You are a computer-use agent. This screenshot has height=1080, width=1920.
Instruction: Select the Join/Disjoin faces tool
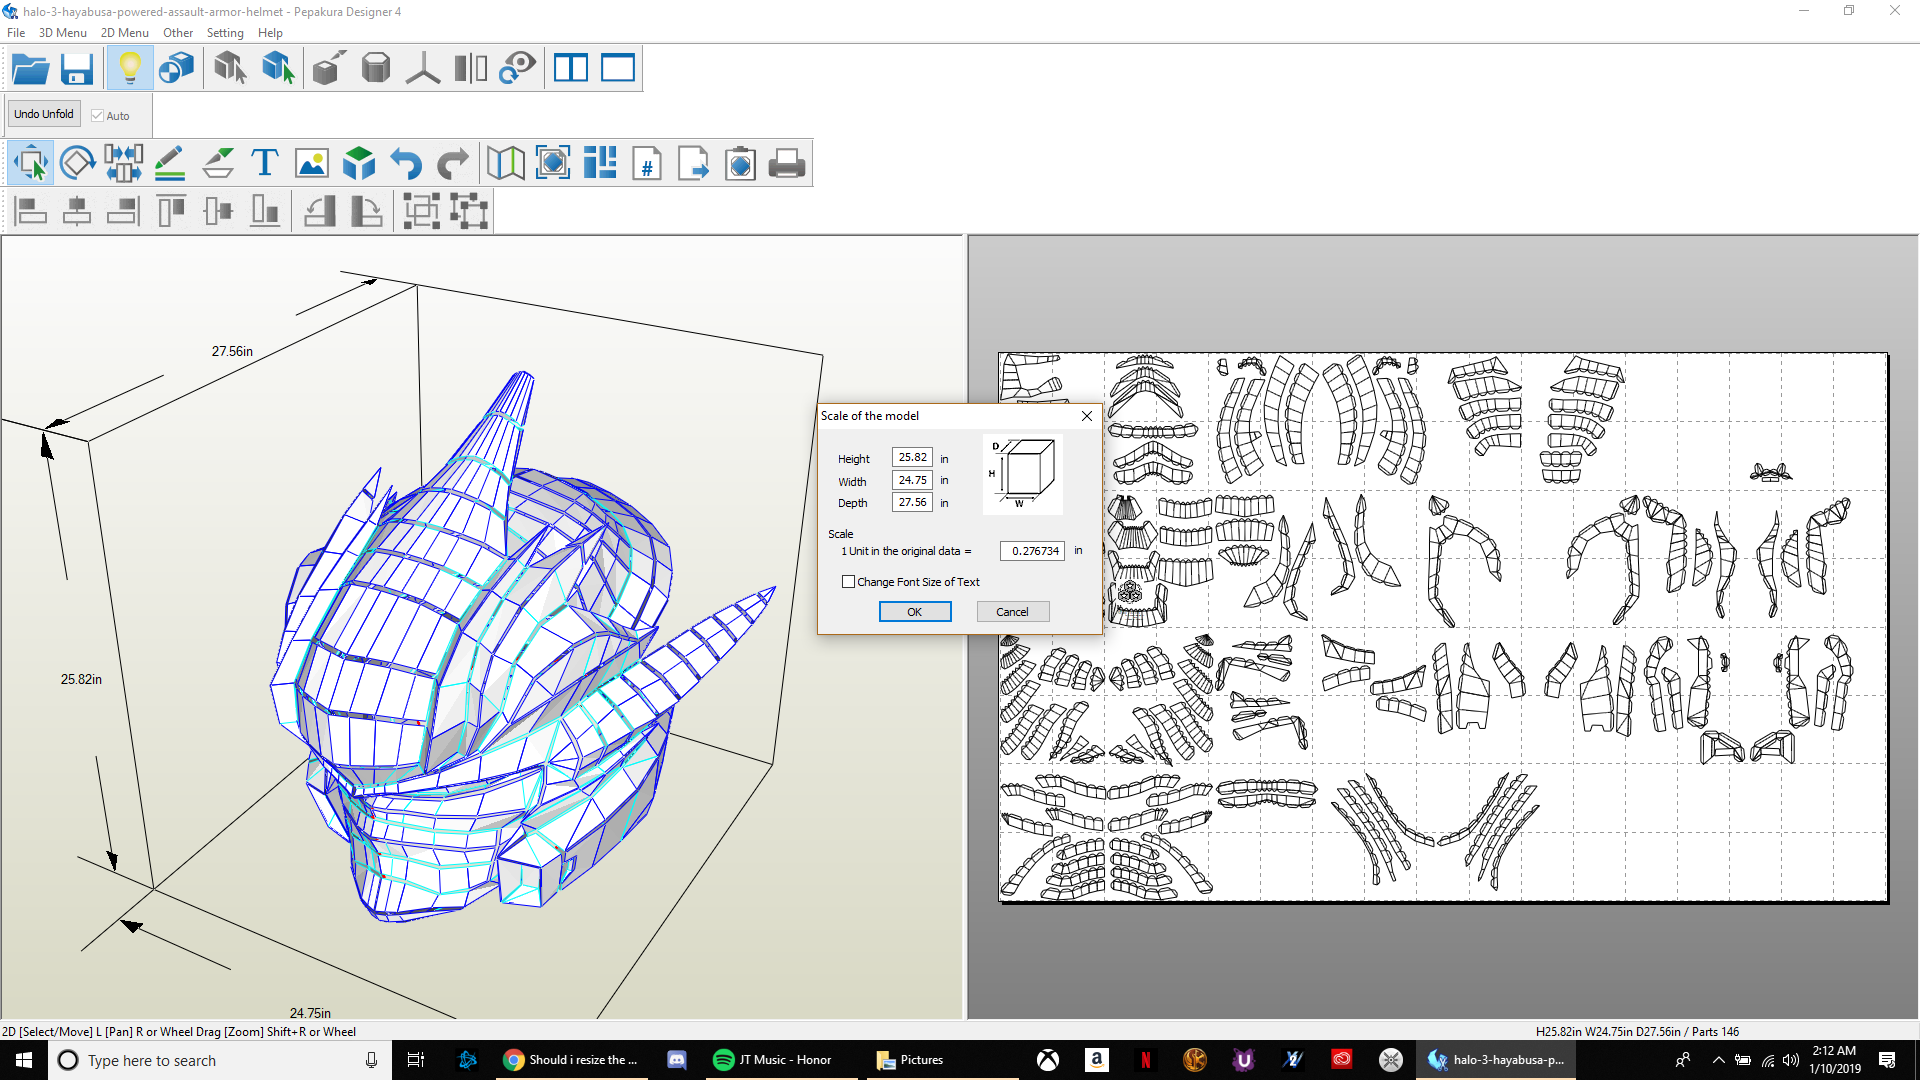tap(124, 163)
